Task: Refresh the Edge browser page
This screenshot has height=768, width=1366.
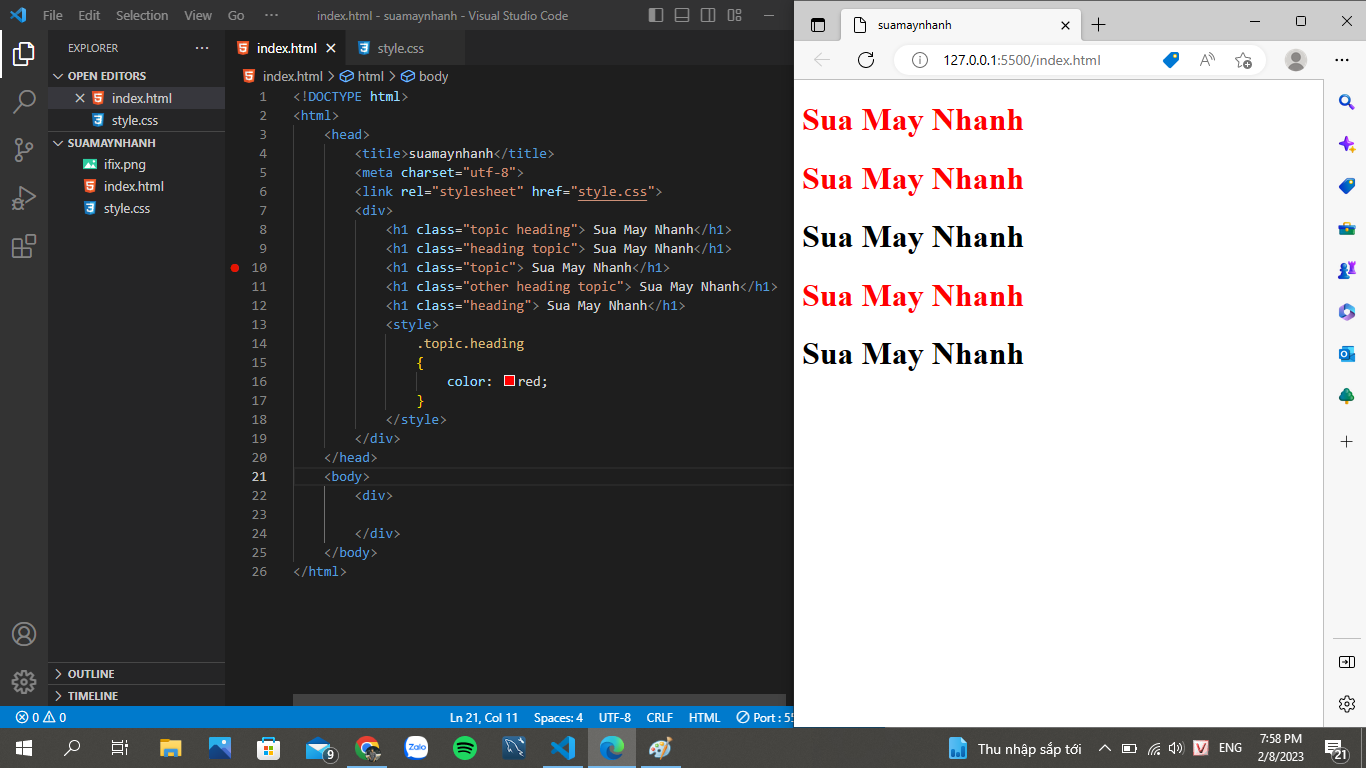Action: [x=867, y=60]
